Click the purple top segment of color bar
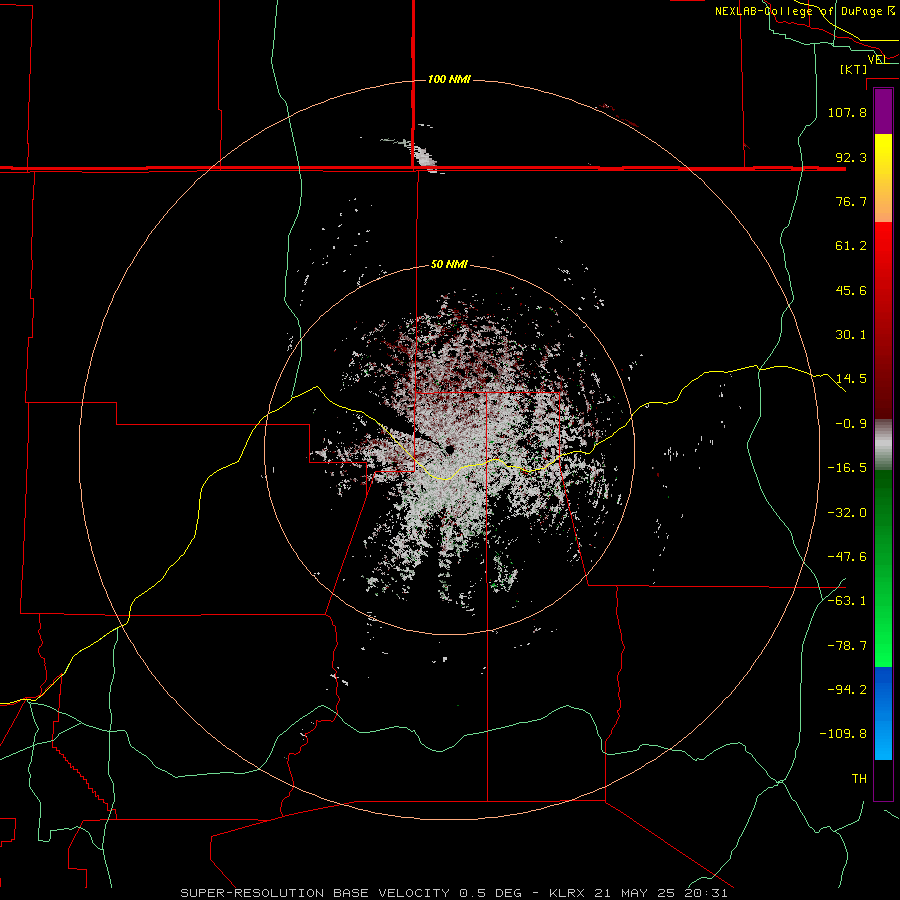Screen dimensions: 900x900 (883, 111)
